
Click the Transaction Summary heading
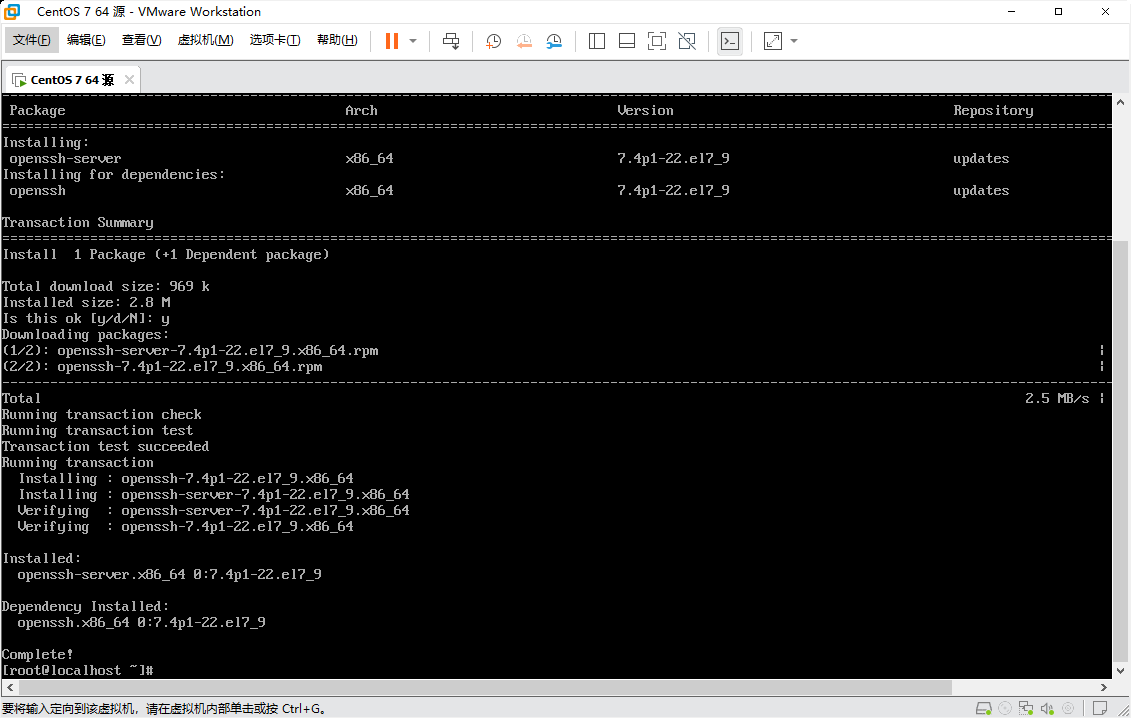point(78,222)
